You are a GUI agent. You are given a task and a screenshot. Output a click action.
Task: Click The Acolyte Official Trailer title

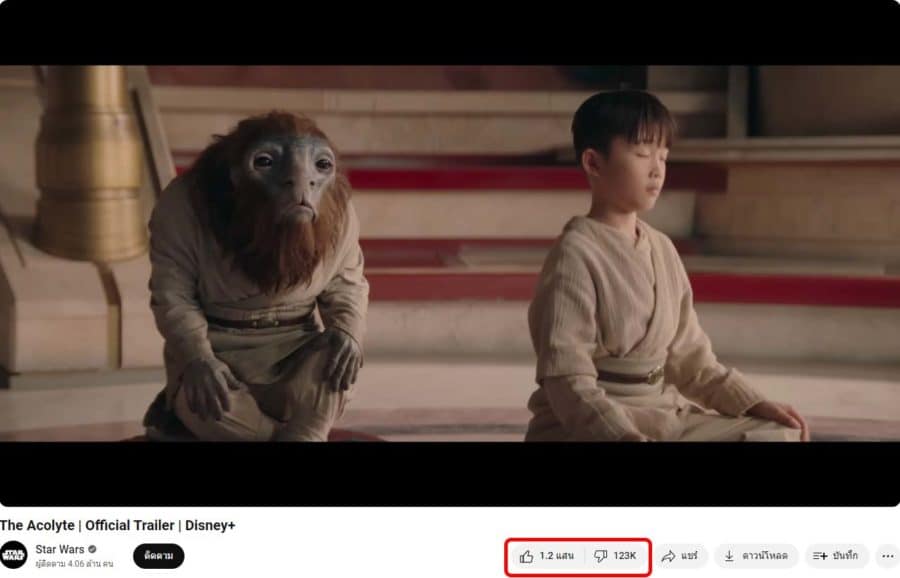[118, 525]
